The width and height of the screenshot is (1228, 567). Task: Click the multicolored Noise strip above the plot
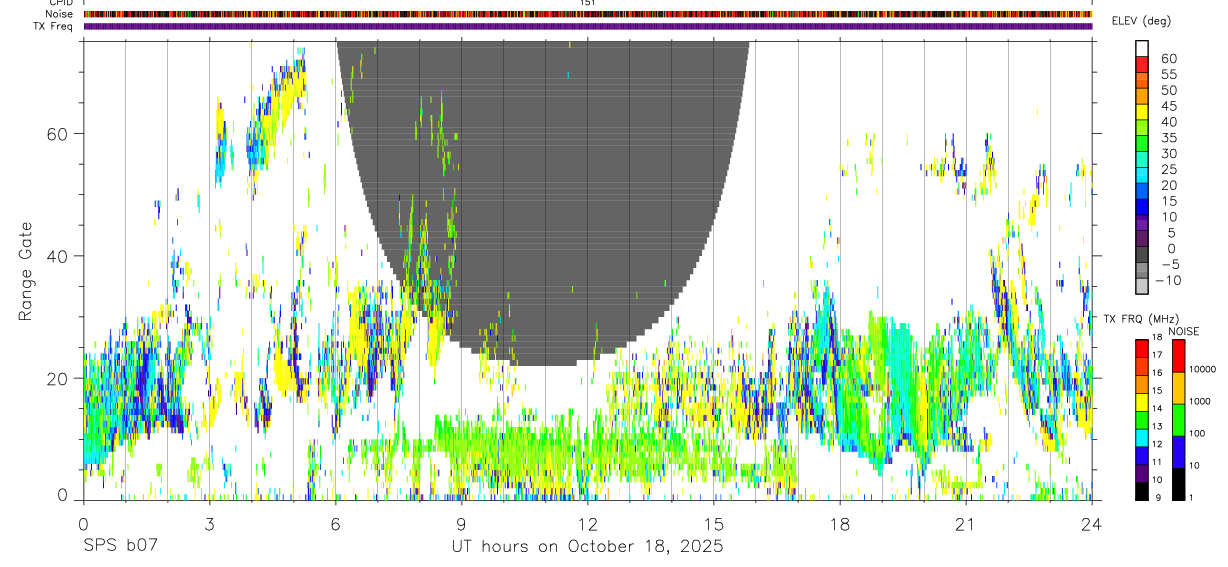[x=588, y=14]
